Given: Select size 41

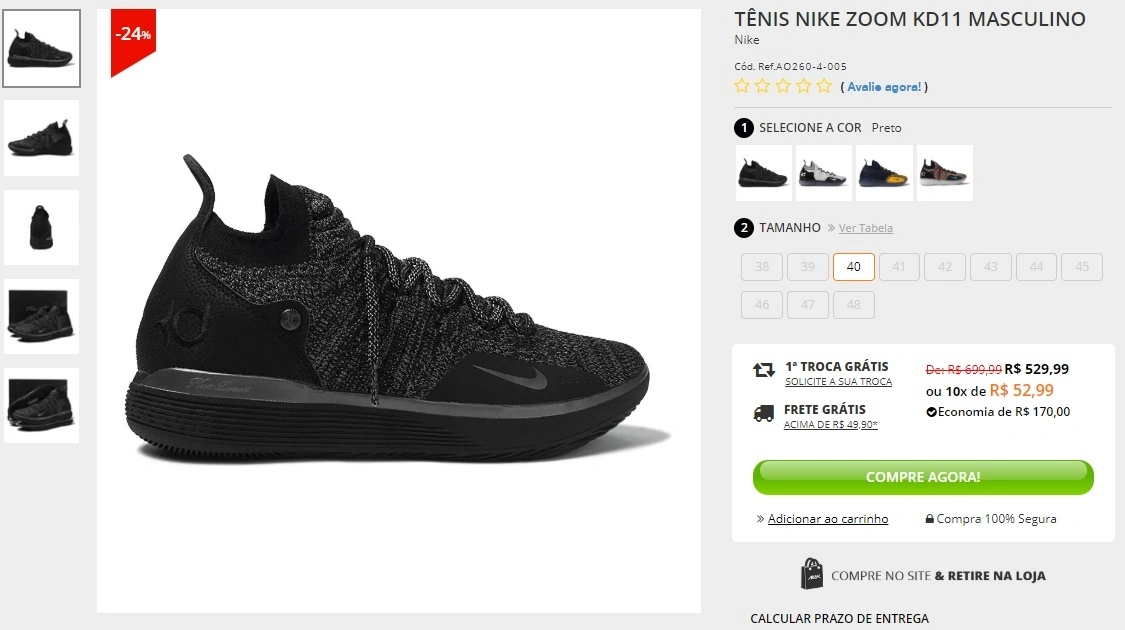Looking at the screenshot, I should tap(899, 267).
